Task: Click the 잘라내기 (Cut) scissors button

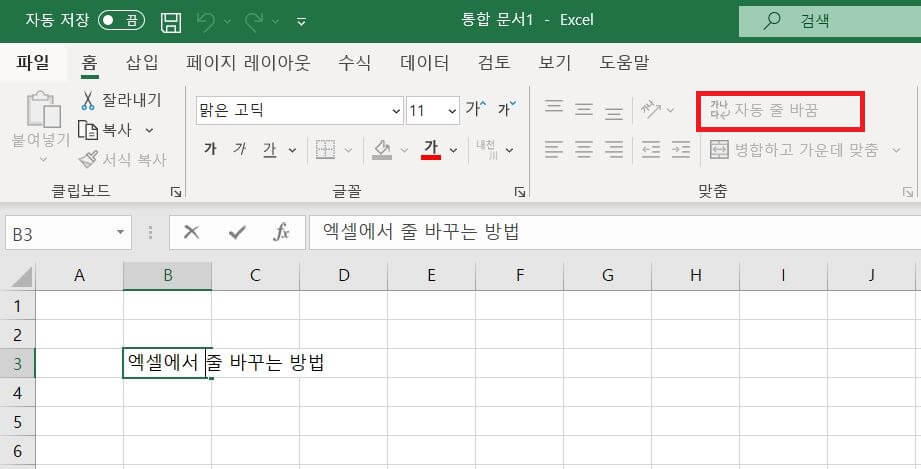Action: pos(120,100)
